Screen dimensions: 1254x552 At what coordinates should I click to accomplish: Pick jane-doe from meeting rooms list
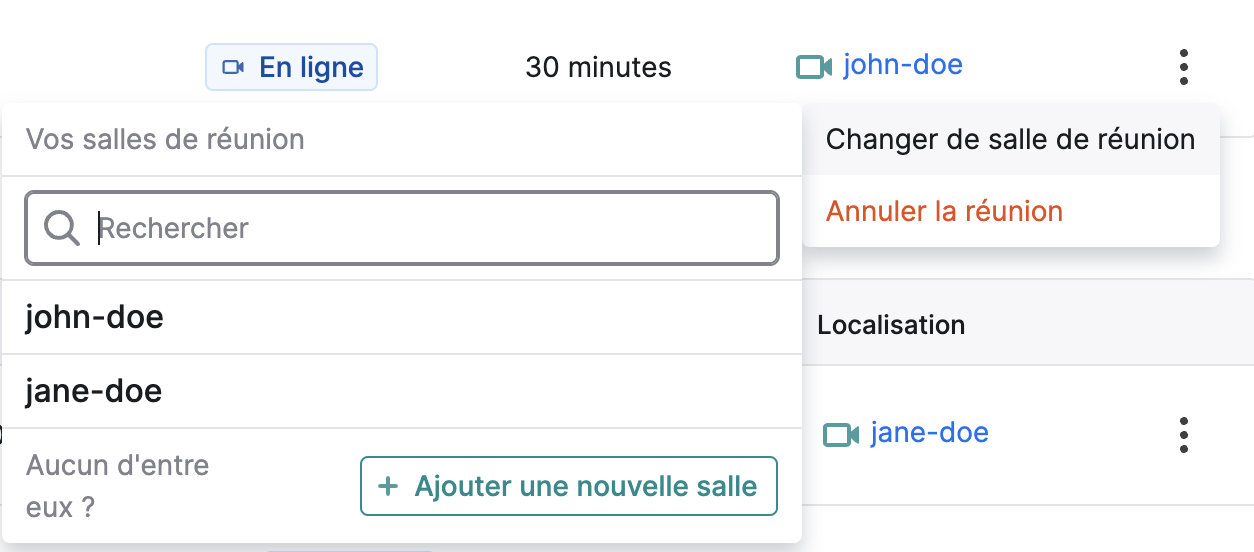[x=402, y=391]
